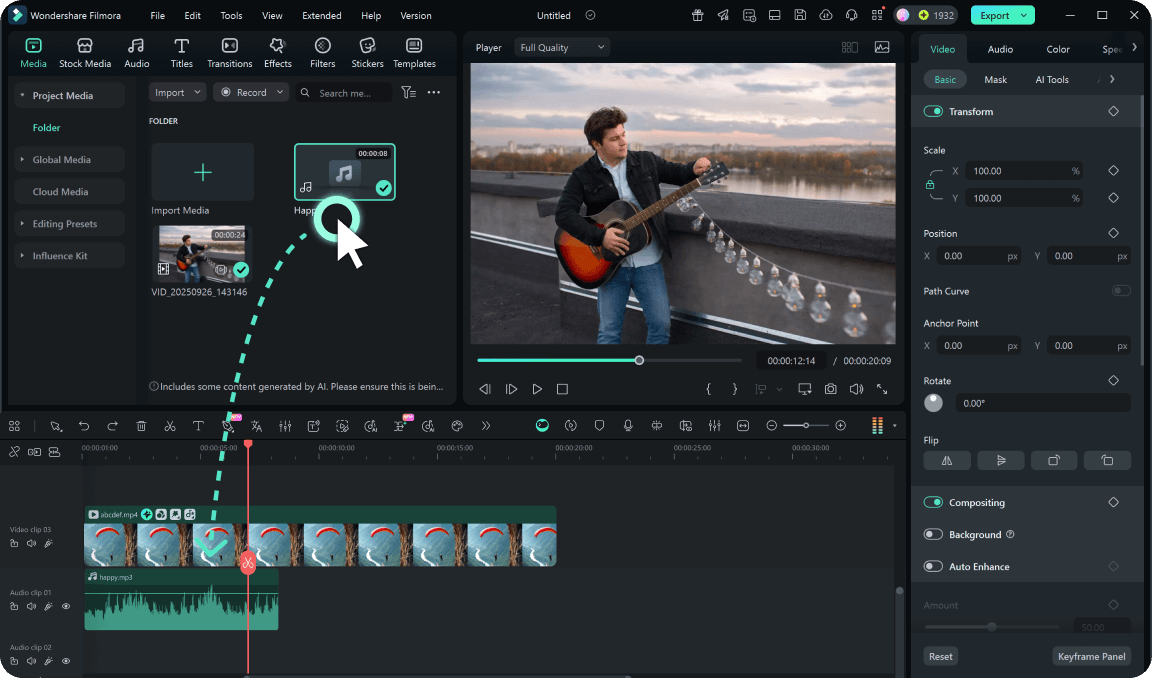Open the Extended menu

tap(321, 16)
